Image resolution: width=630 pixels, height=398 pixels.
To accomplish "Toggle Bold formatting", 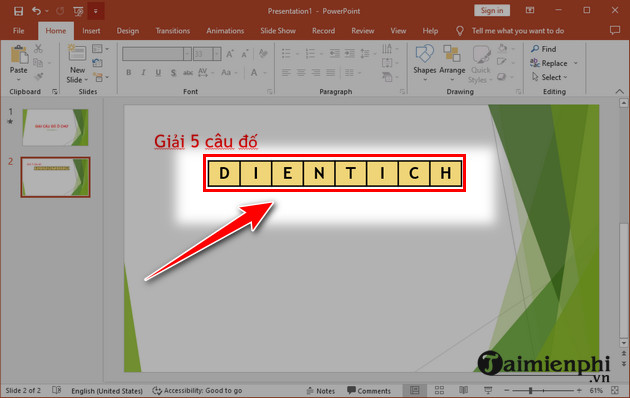I will 129,73.
